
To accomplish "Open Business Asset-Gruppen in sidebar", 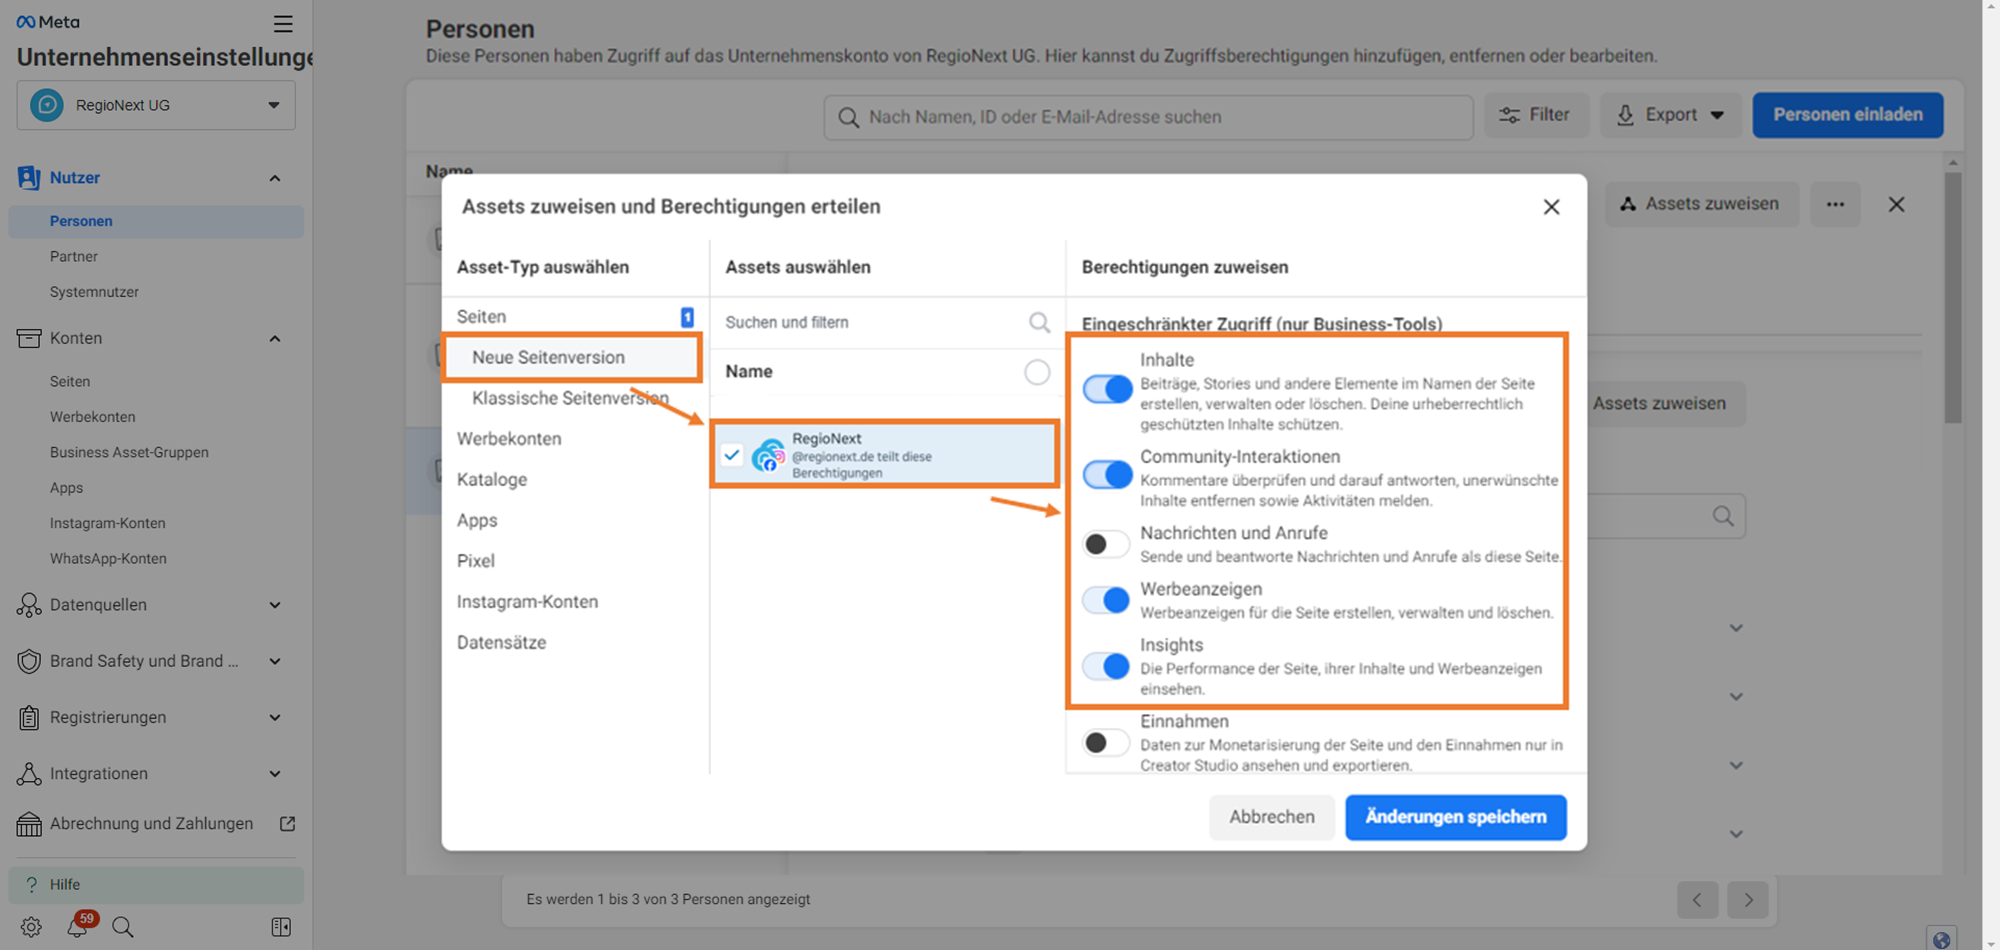I will point(129,452).
